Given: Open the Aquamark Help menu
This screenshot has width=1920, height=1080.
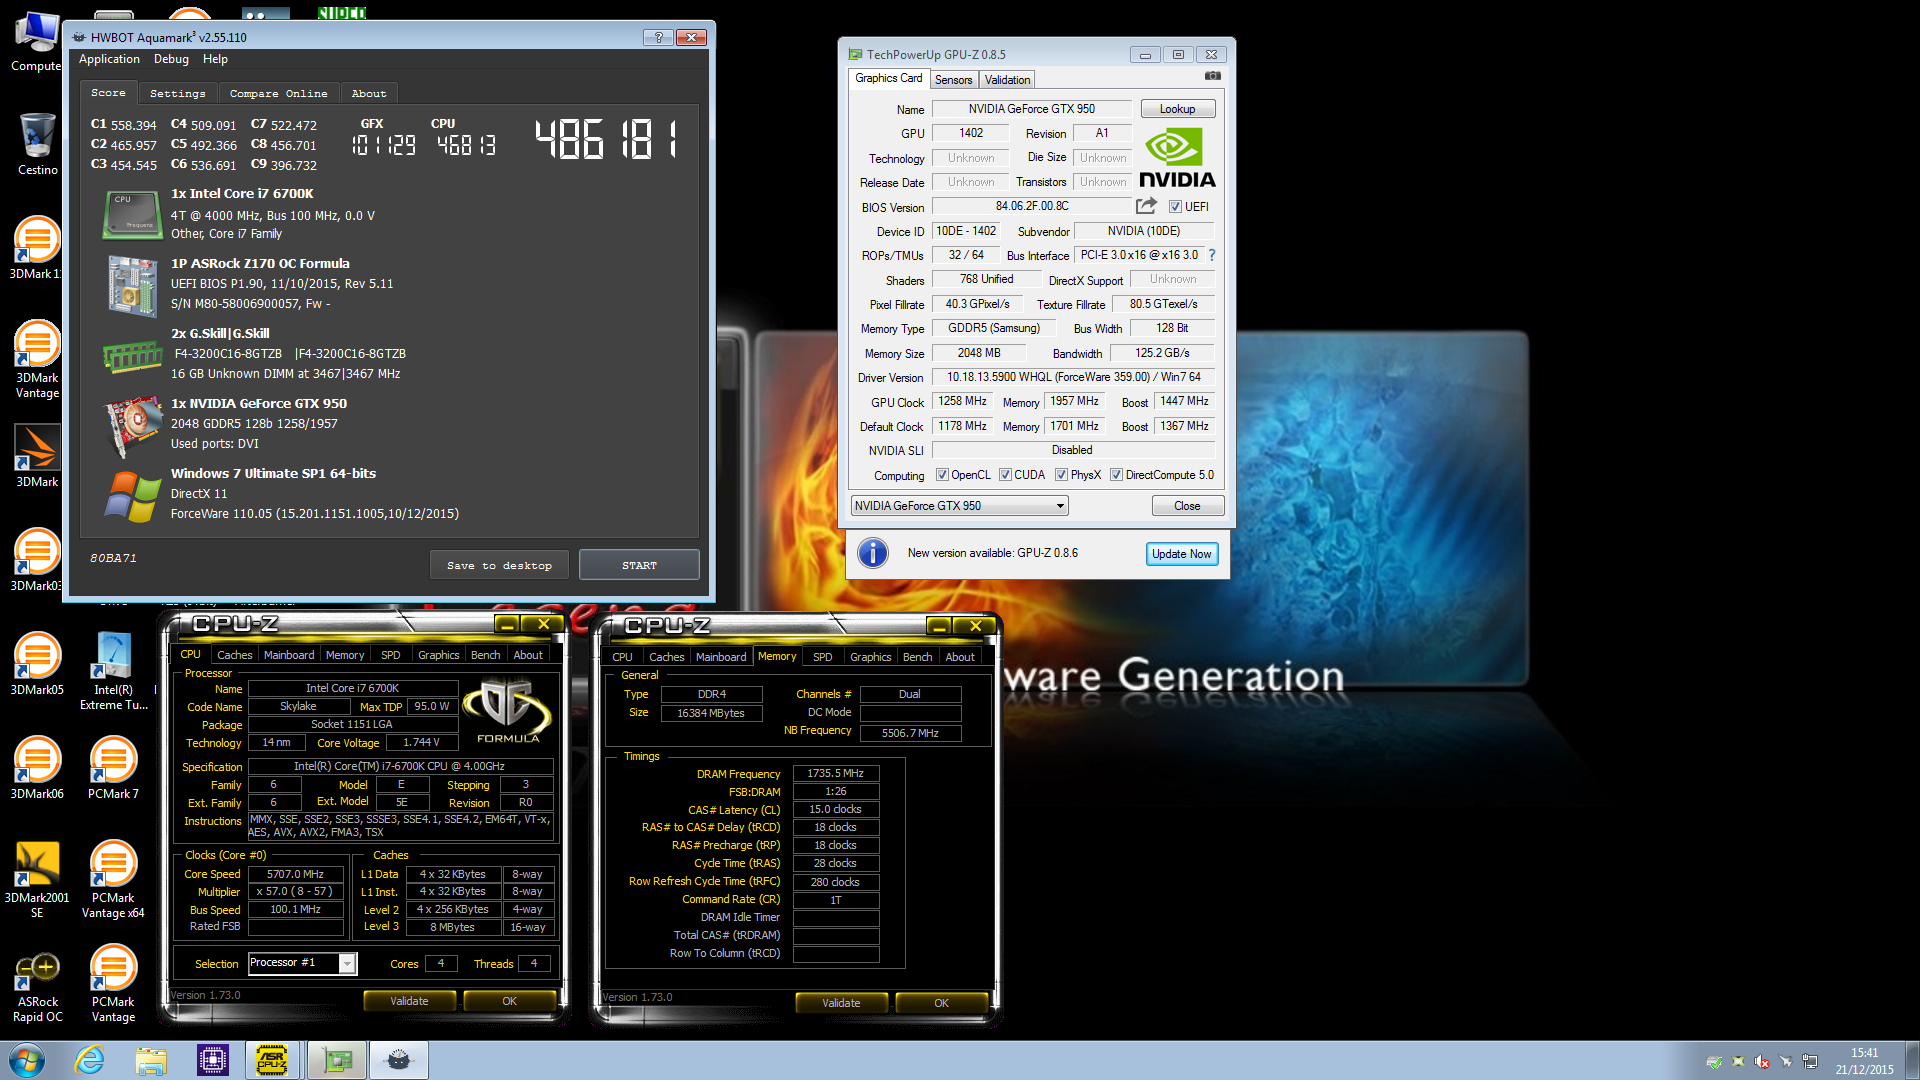Looking at the screenshot, I should click(215, 59).
